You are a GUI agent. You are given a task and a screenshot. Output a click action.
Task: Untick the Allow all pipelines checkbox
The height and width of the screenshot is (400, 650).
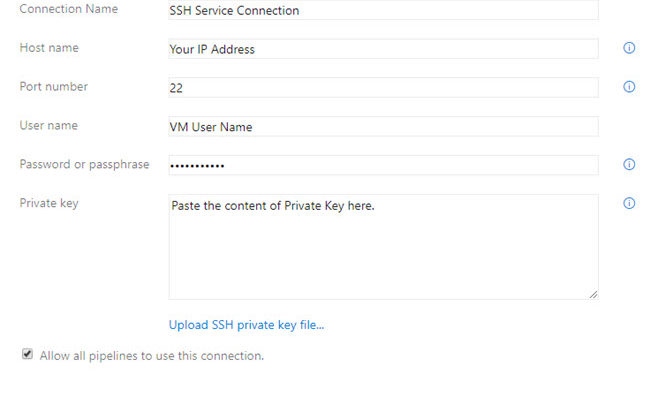(27, 354)
